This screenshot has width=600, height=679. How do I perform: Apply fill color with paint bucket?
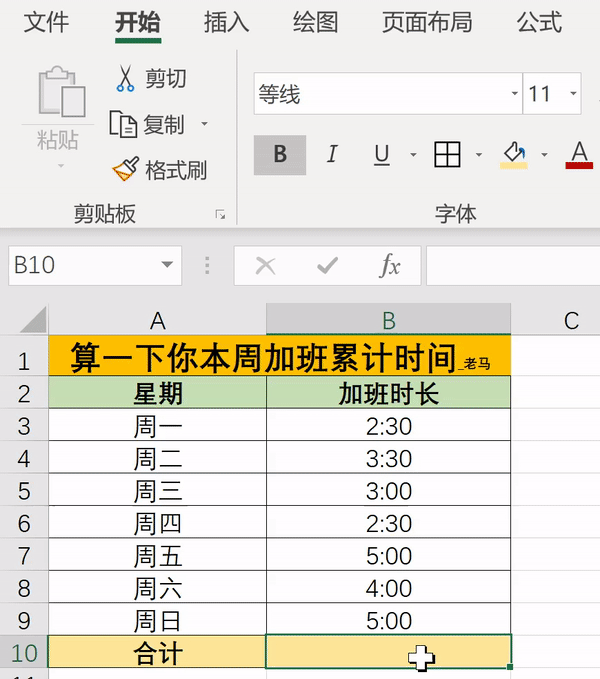click(x=514, y=155)
